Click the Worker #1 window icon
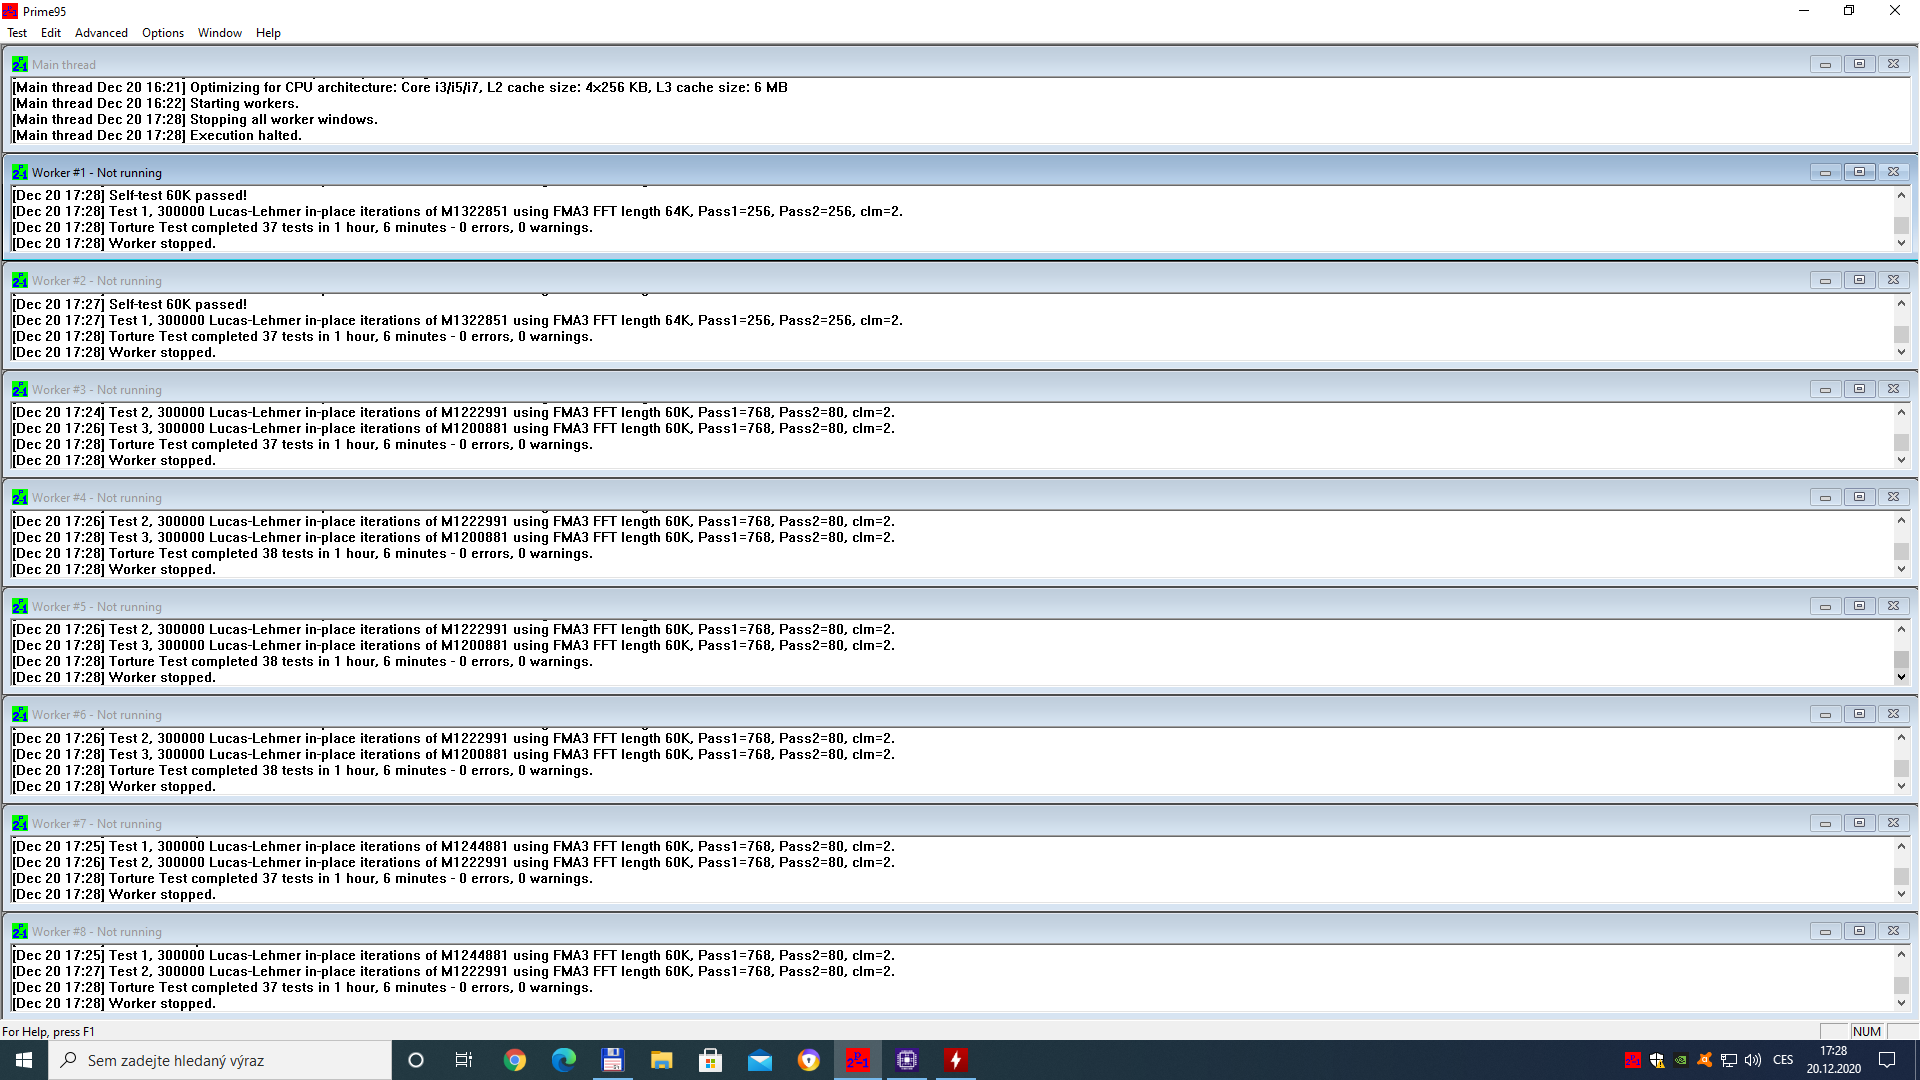1920x1080 pixels. (19, 172)
